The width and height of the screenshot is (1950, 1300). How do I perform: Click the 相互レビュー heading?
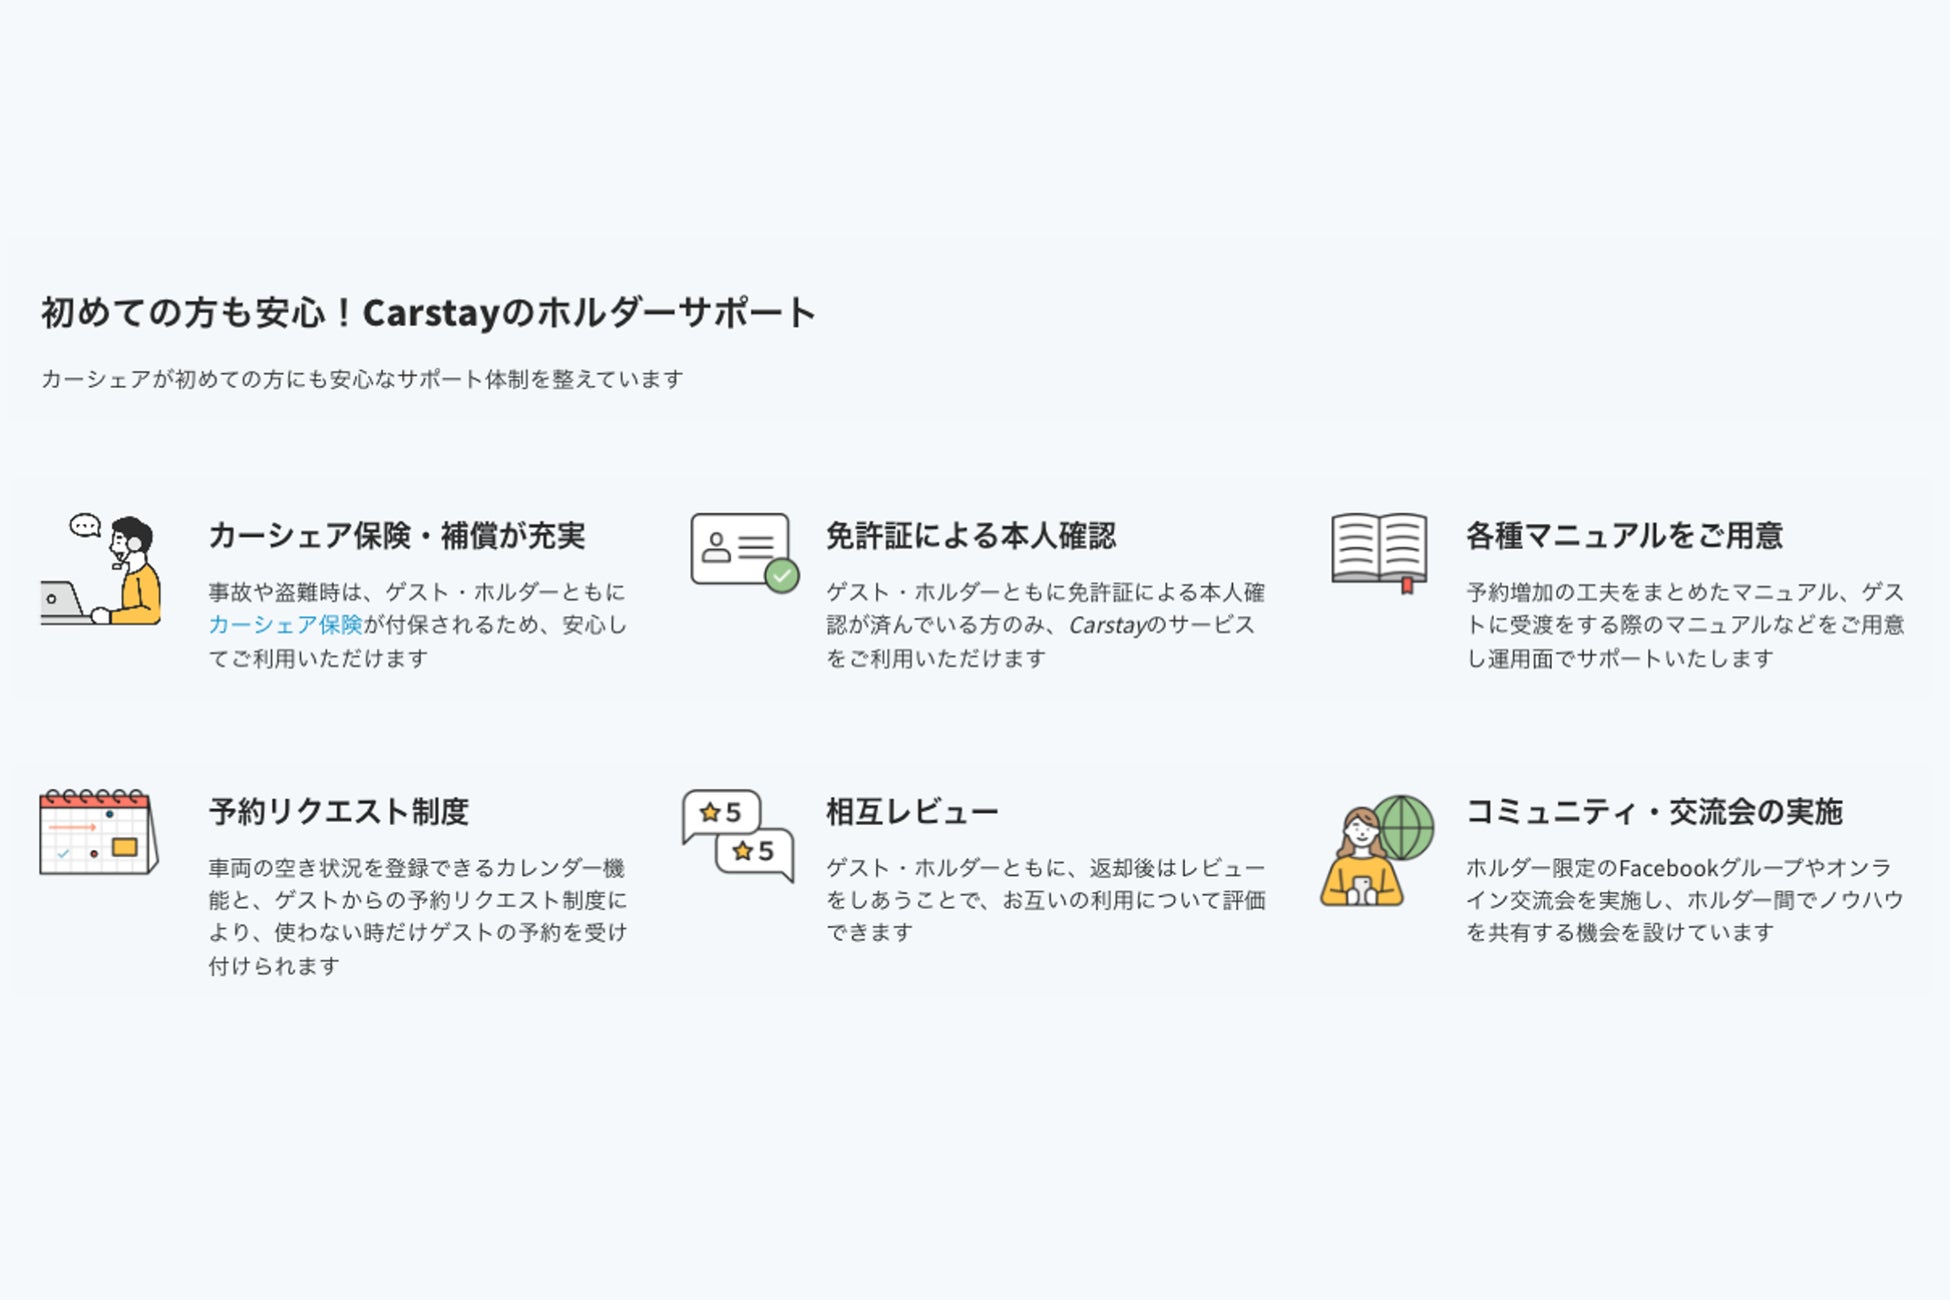911,811
